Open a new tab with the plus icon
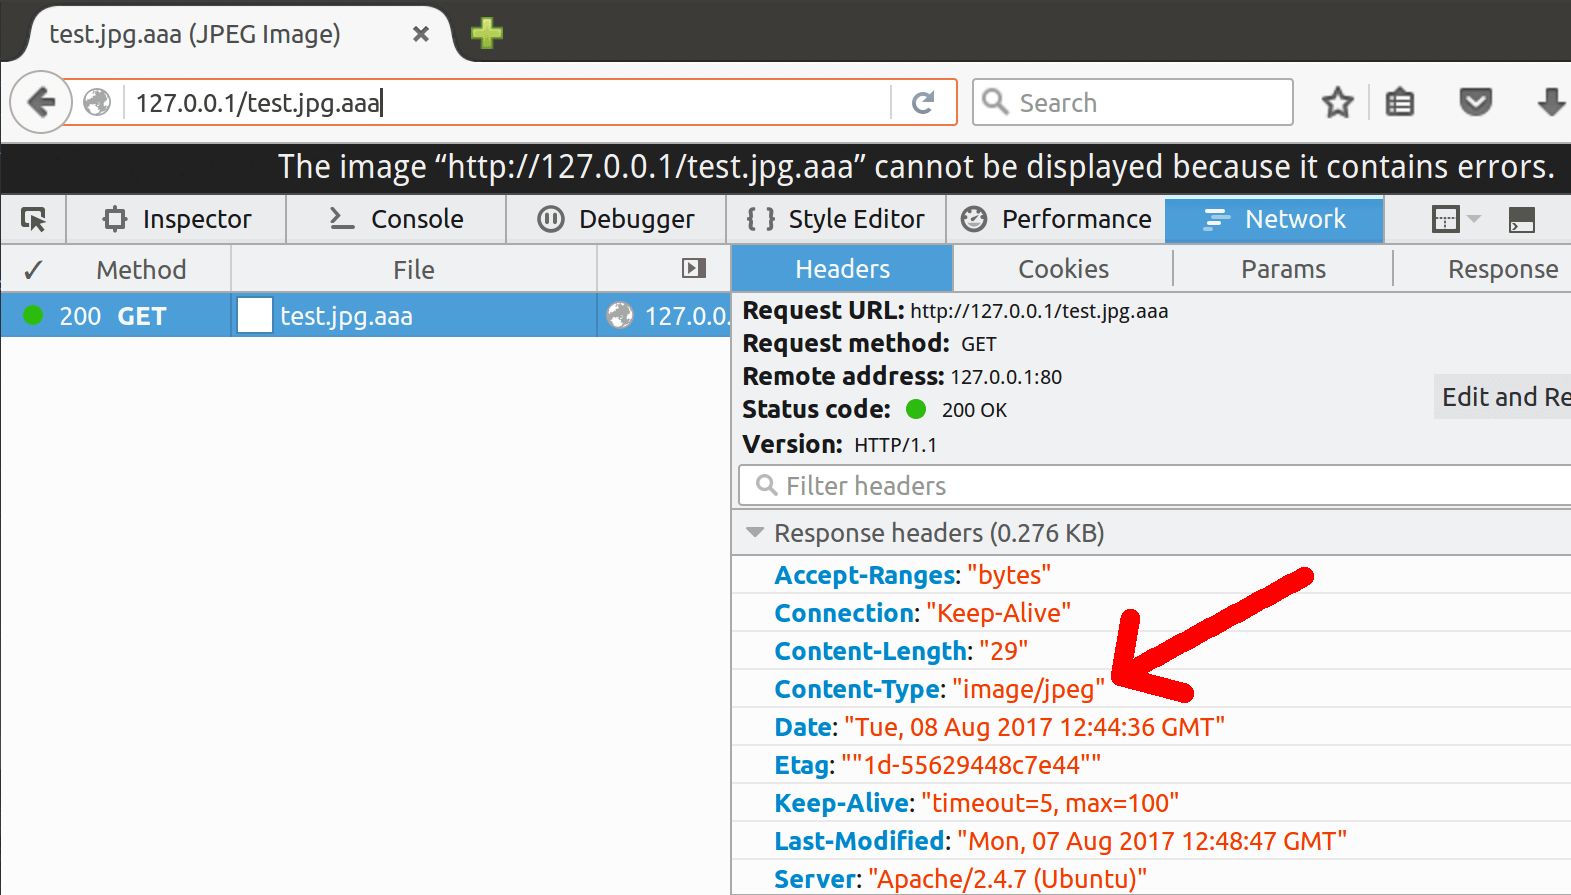This screenshot has width=1571, height=895. 487,33
